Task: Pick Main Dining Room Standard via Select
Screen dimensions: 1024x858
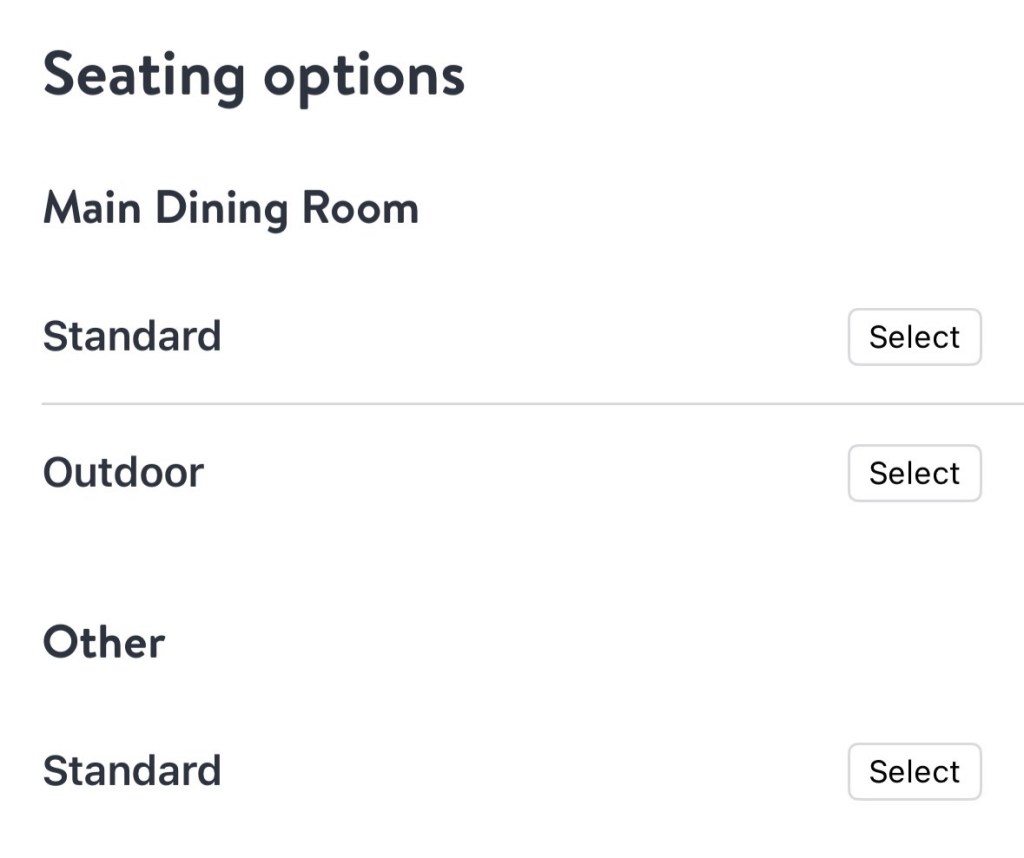Action: 914,337
